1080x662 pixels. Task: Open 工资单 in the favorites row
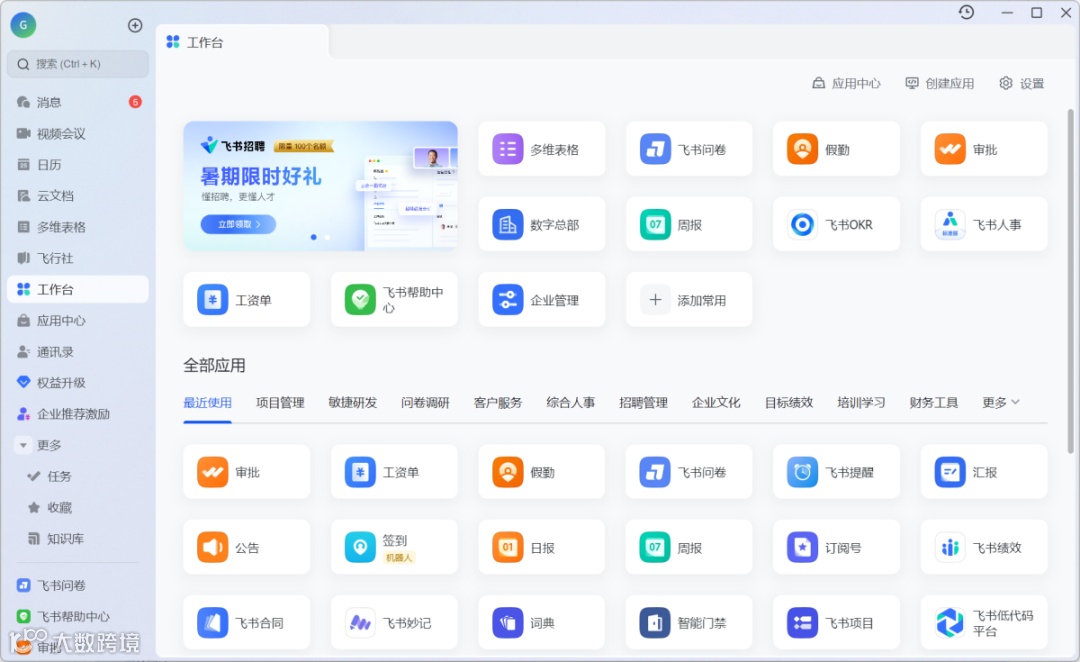coord(247,300)
